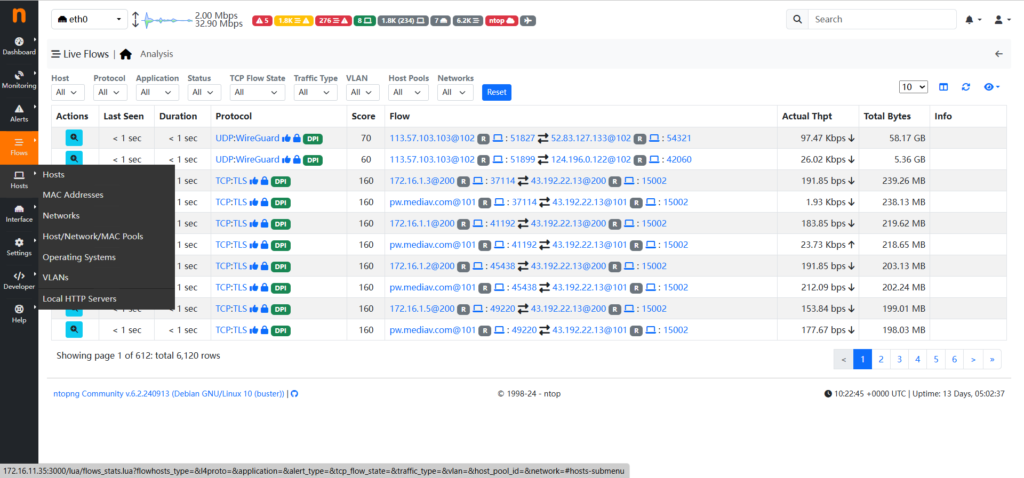This screenshot has height=478, width=1024.
Task: Click the ntopng logo in the sidebar
Action: [x=18, y=16]
